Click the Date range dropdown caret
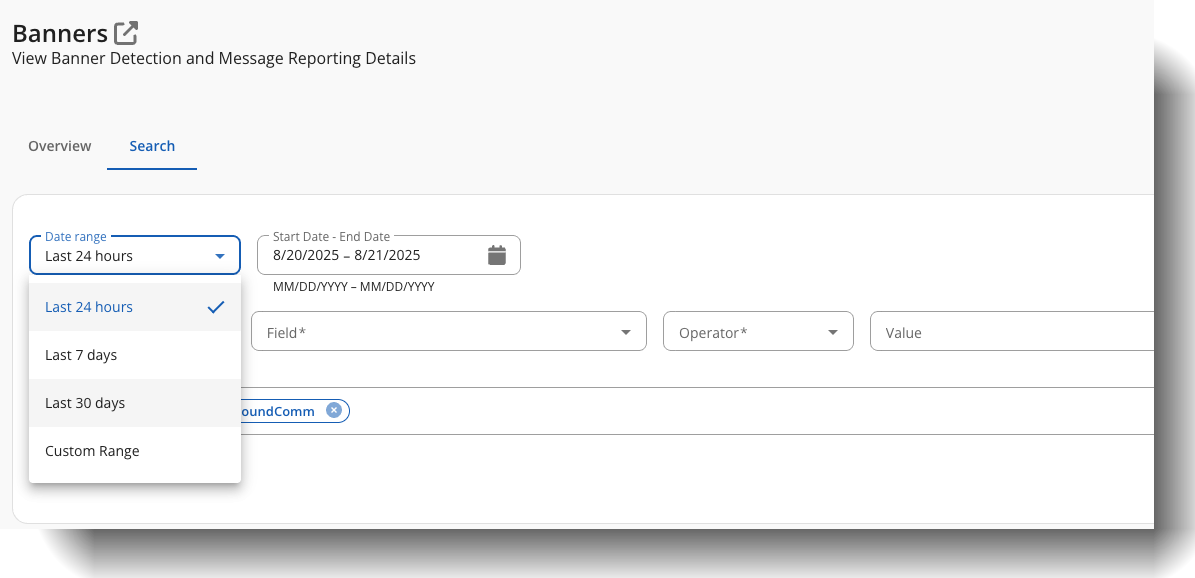Image resolution: width=1195 pixels, height=578 pixels. tap(220, 255)
